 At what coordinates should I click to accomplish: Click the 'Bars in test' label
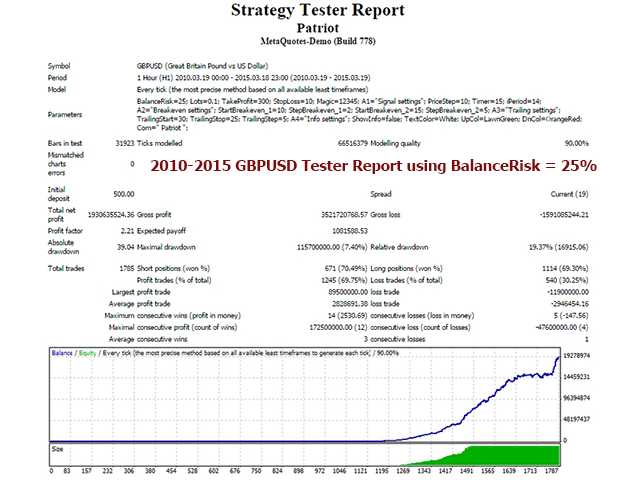pyautogui.click(x=64, y=143)
